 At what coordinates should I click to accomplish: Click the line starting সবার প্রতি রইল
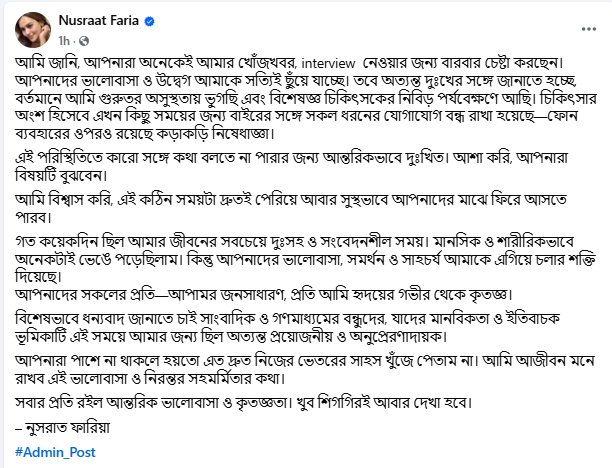coord(244,402)
